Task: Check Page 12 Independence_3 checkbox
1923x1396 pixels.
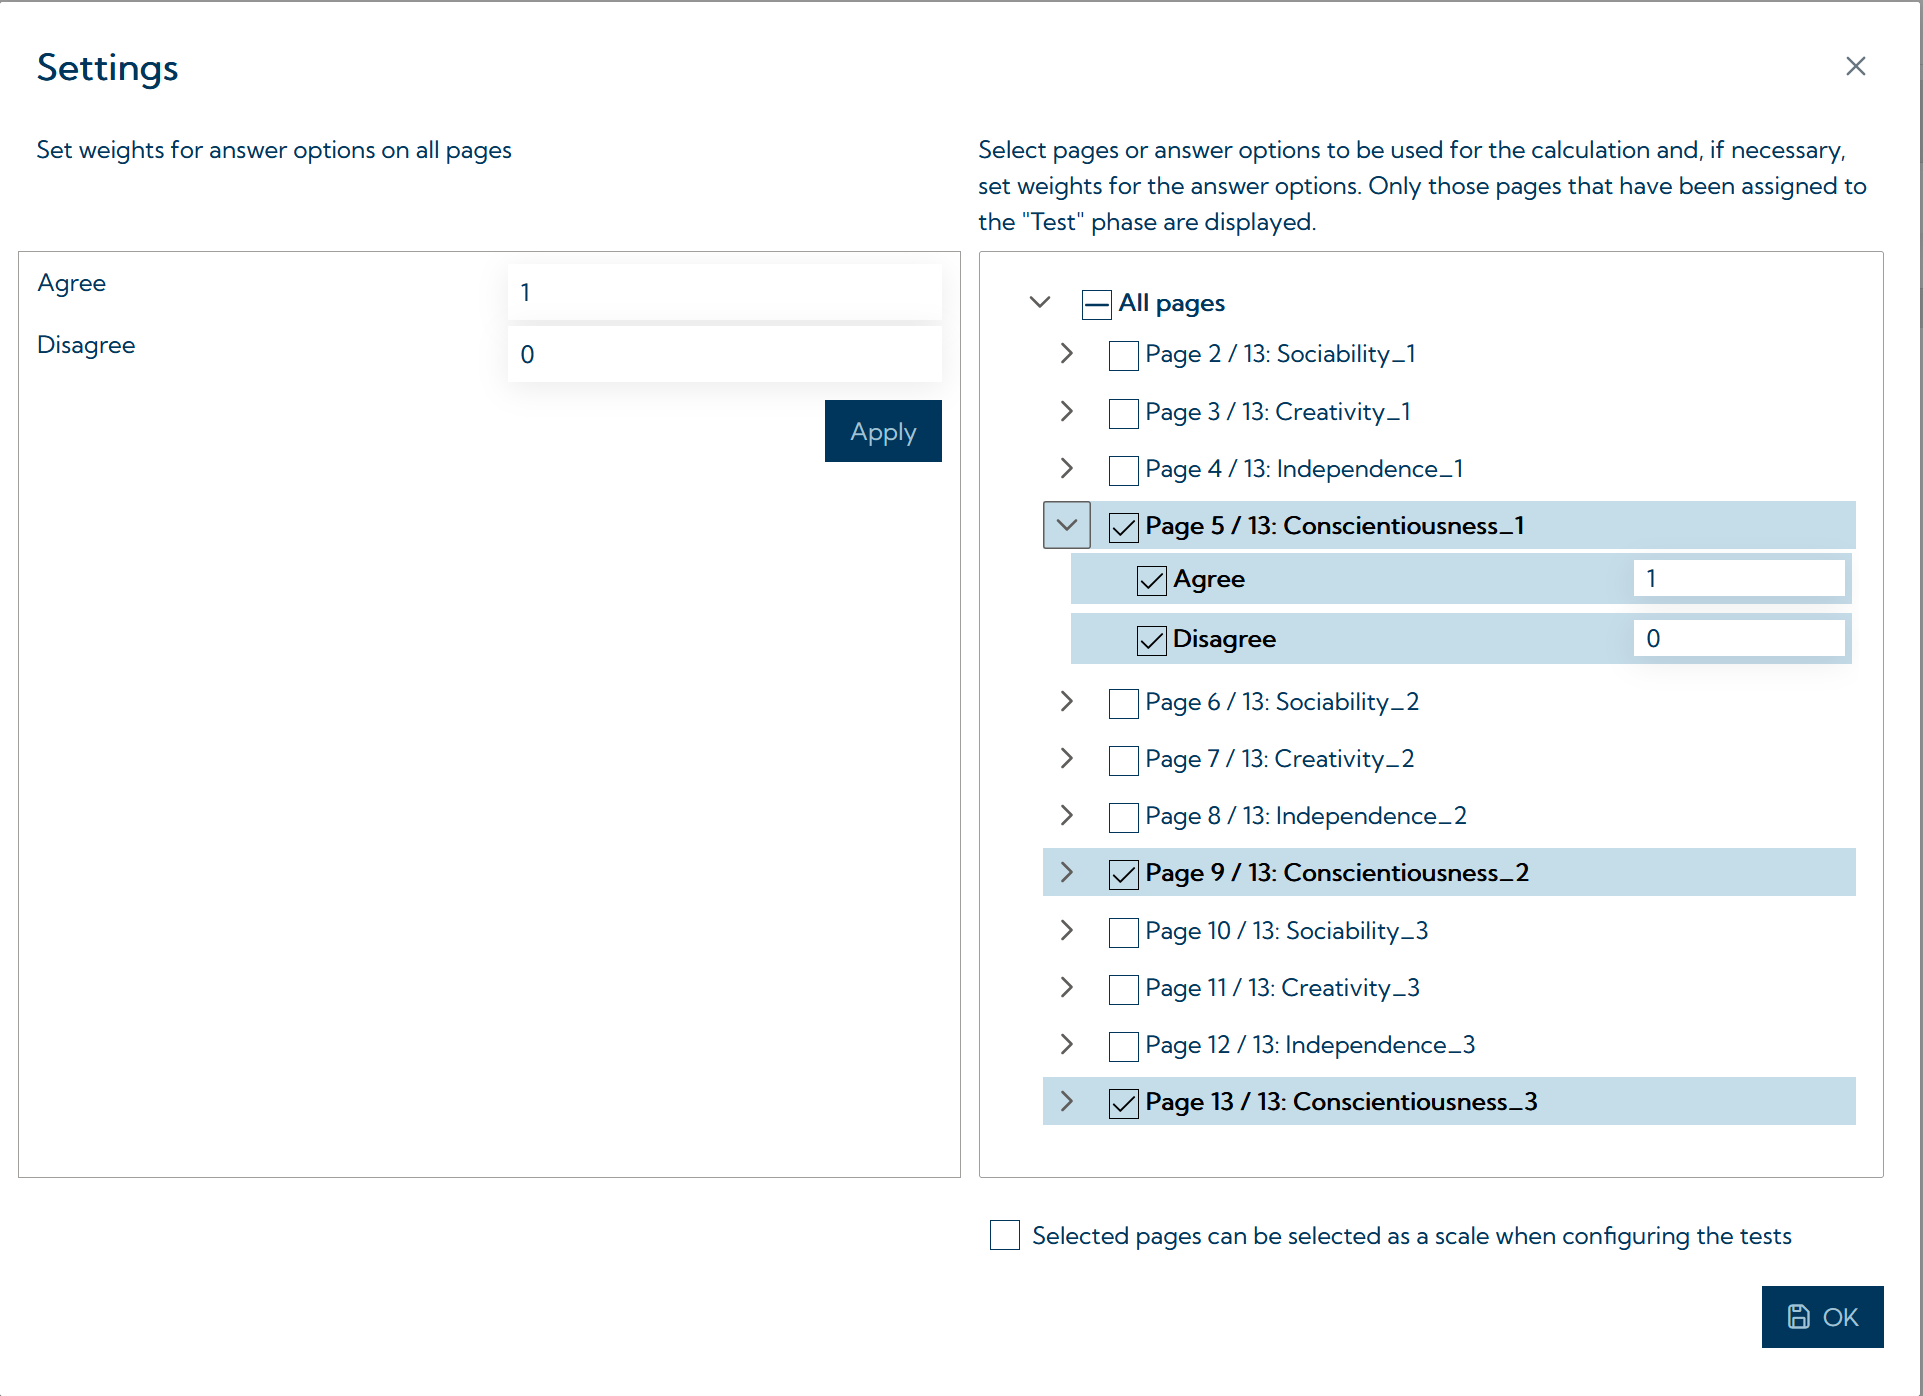Action: coord(1123,1046)
